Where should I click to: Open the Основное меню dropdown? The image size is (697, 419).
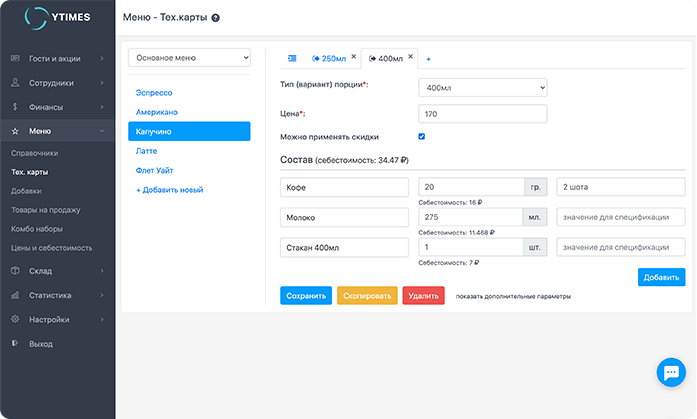point(190,58)
